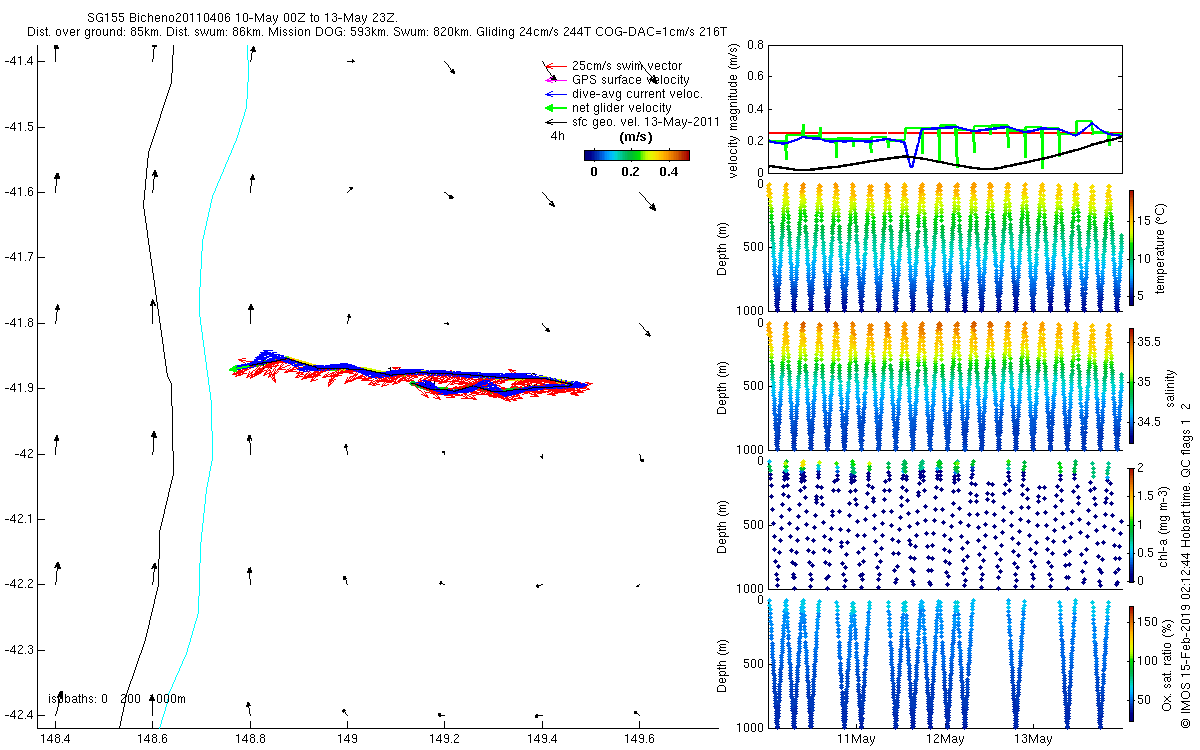Click the 13May time axis label
1200x750 pixels.
[x=1033, y=739]
